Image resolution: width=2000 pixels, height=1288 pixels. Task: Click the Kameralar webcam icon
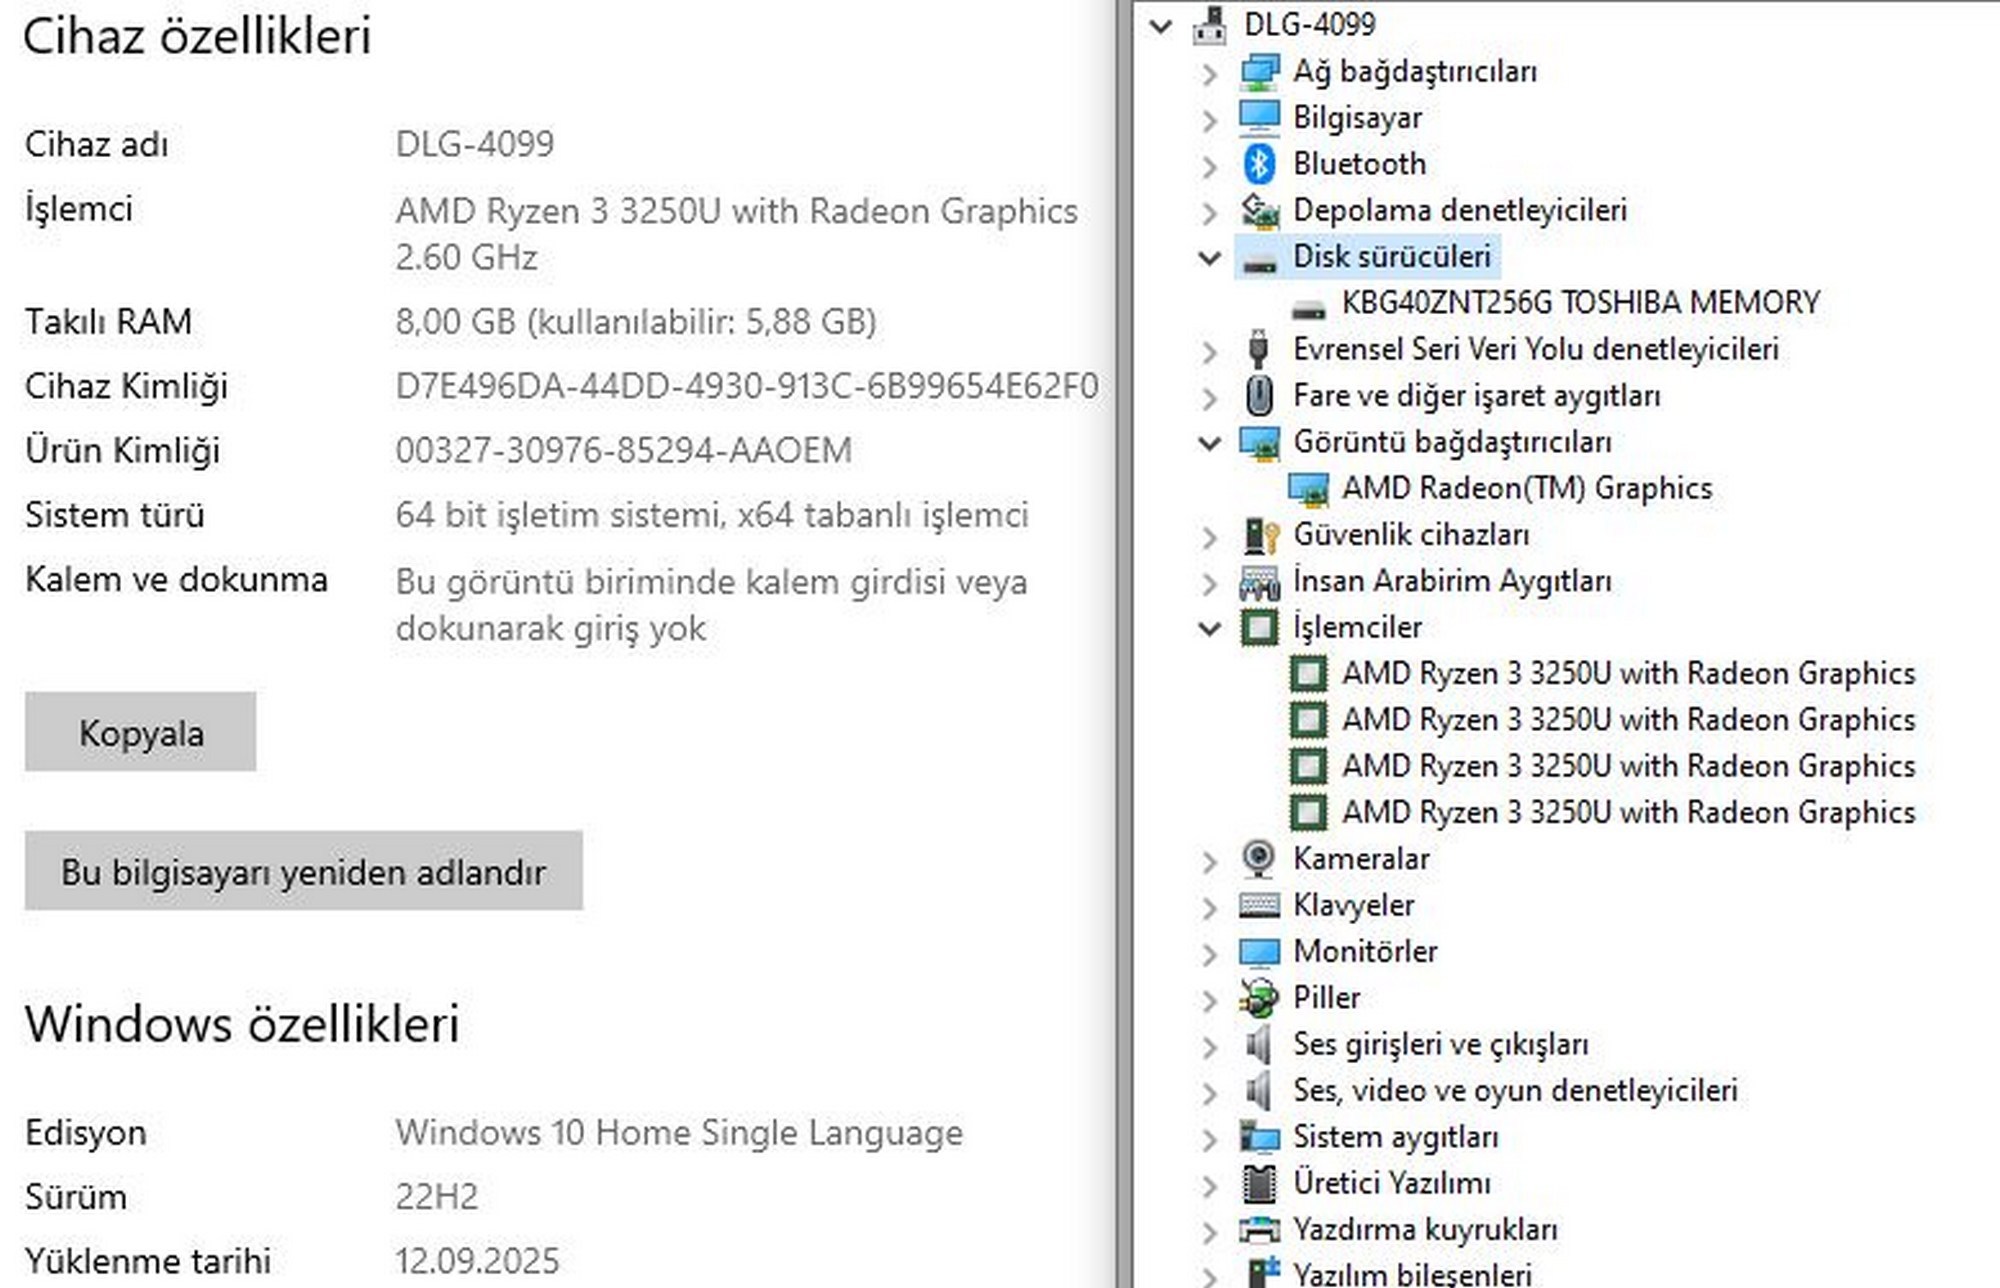(1258, 859)
